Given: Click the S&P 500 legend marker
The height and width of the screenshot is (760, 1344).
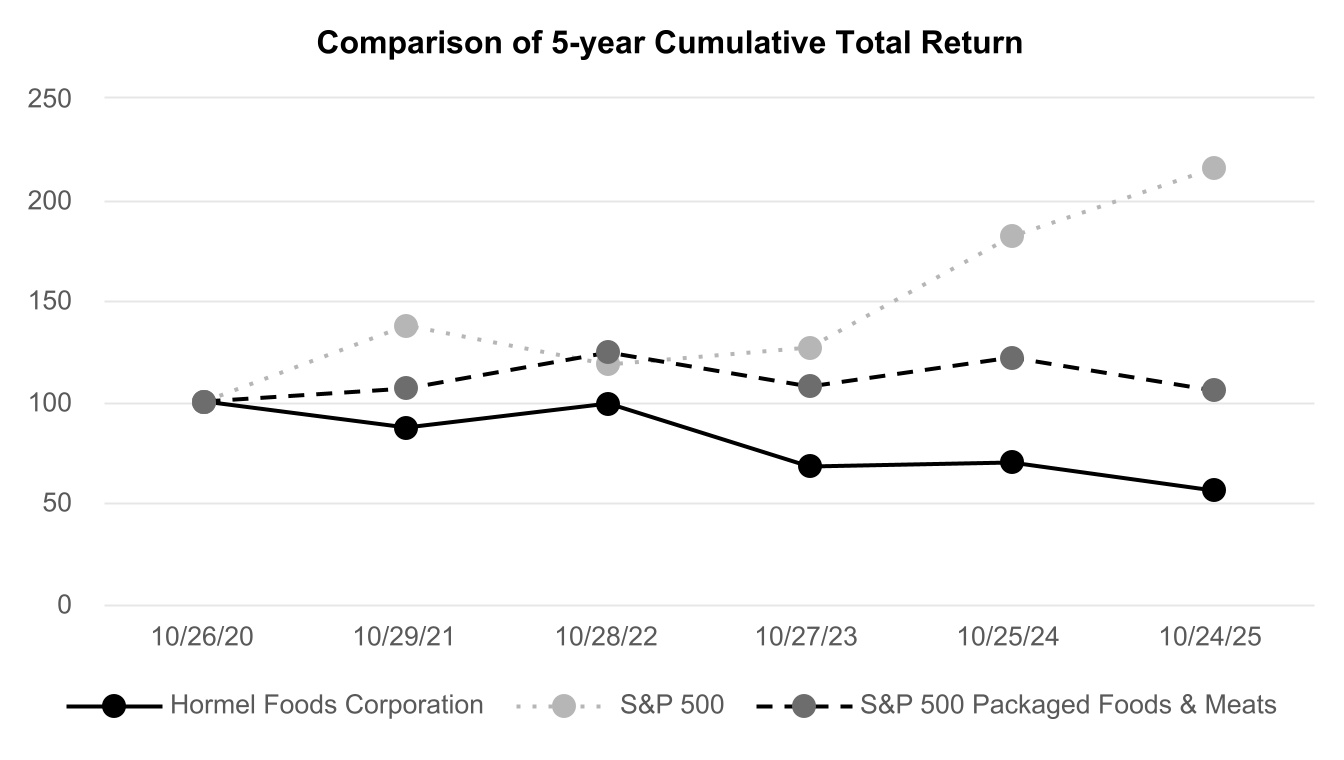Looking at the screenshot, I should tap(564, 706).
